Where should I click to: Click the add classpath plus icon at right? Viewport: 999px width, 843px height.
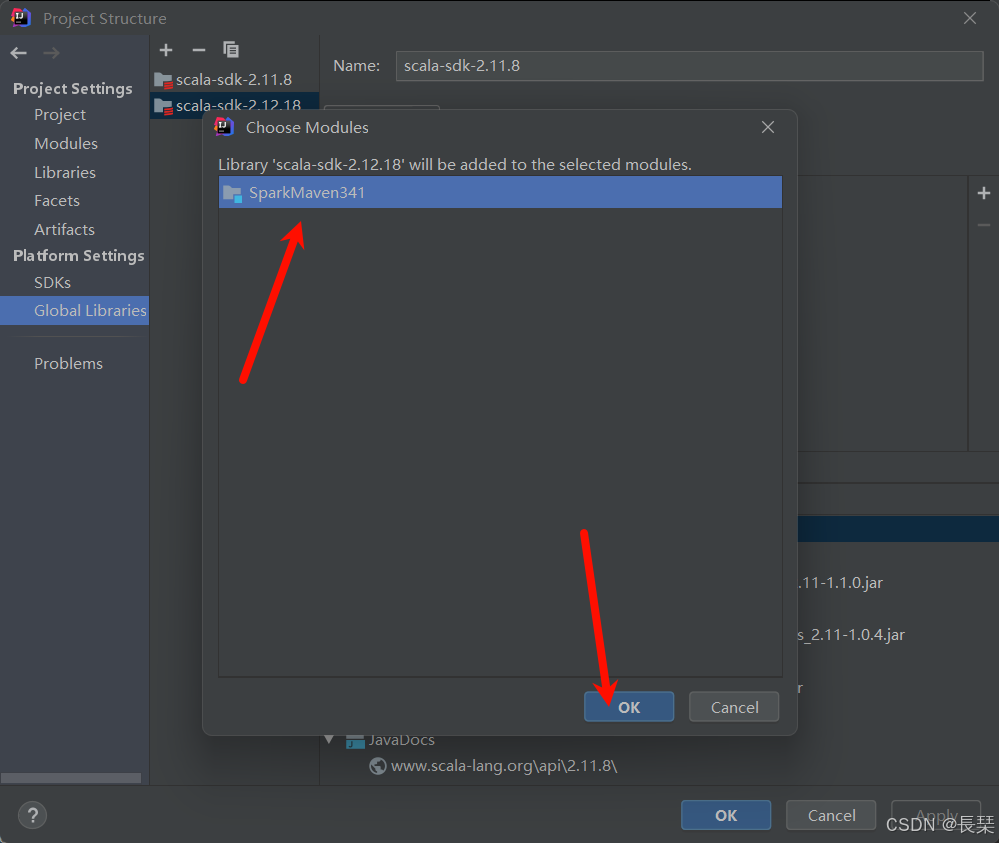[x=984, y=193]
